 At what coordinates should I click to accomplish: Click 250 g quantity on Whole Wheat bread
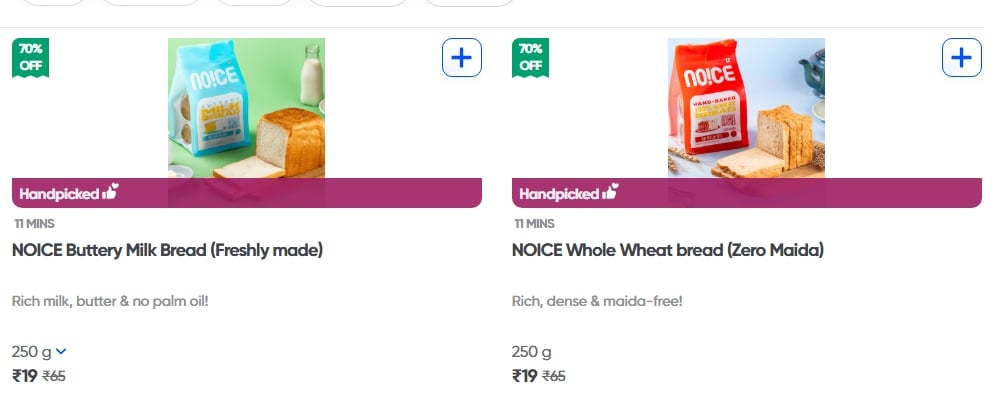(531, 352)
